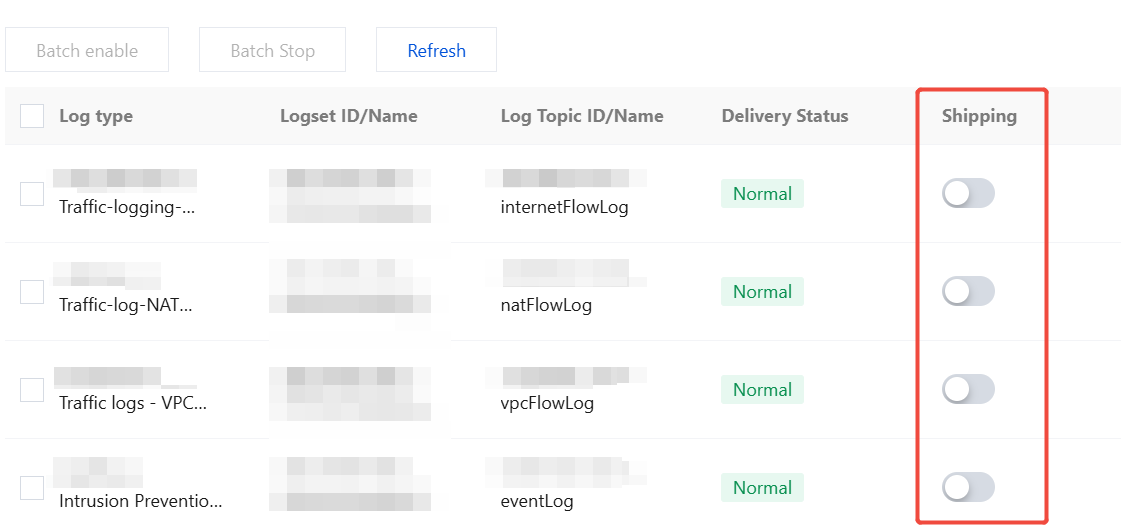Screen dimensions: 1121x528
Task: Click the Normal status for internetFlowLog
Action: coord(762,194)
